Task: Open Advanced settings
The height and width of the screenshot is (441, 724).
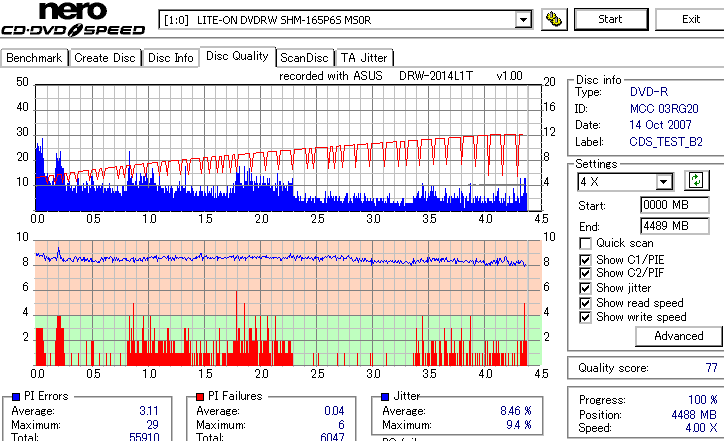Action: 678,336
